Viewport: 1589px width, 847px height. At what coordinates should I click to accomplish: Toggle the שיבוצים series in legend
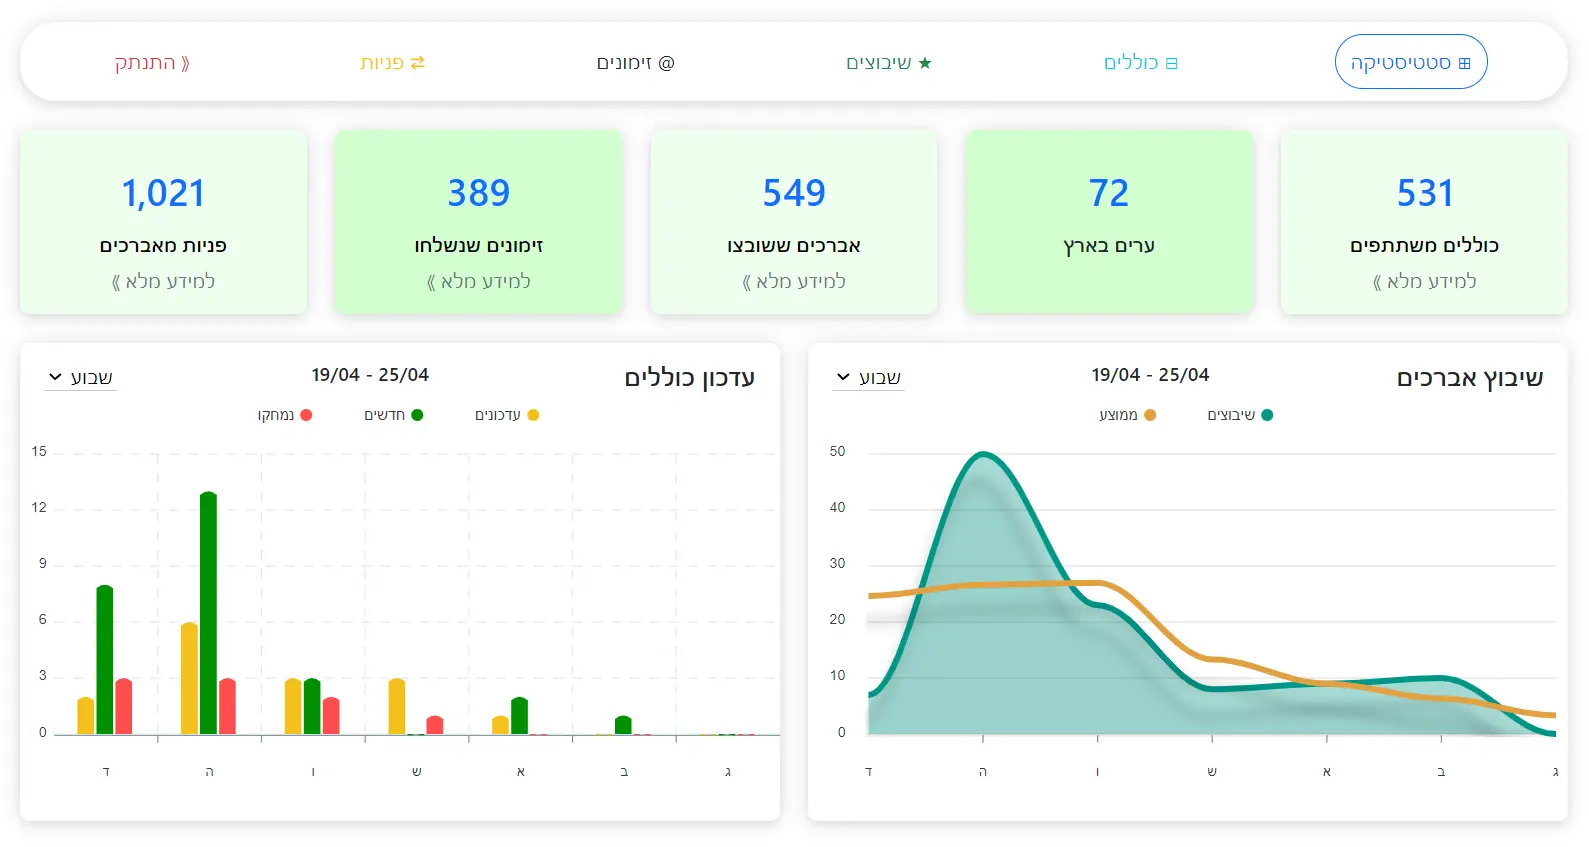point(1240,415)
